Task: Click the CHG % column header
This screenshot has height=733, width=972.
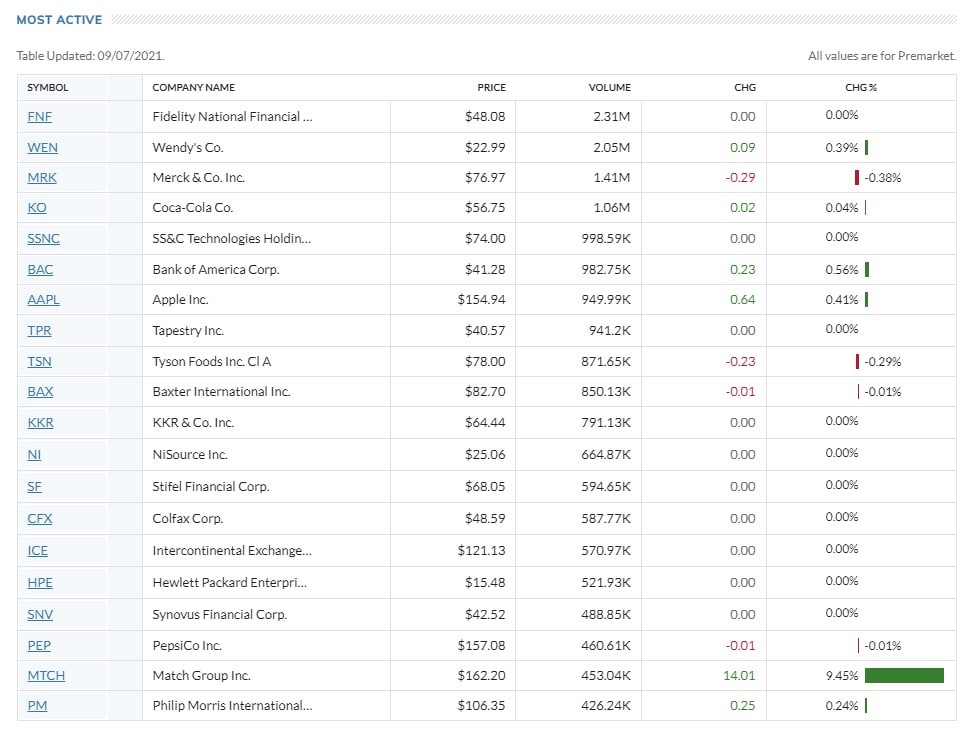Action: point(861,87)
